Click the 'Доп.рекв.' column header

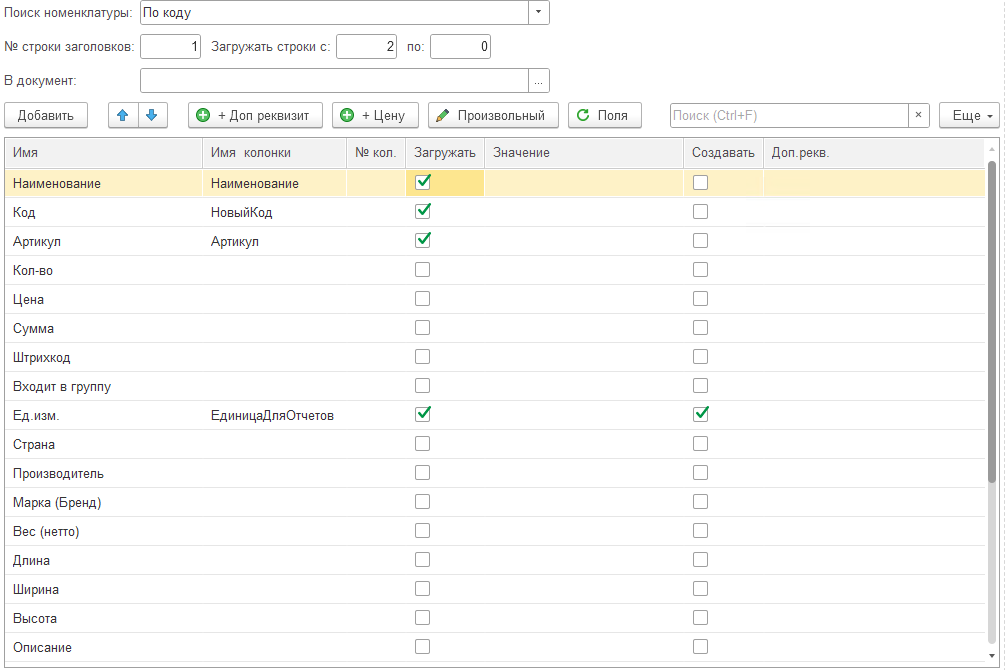tap(874, 153)
